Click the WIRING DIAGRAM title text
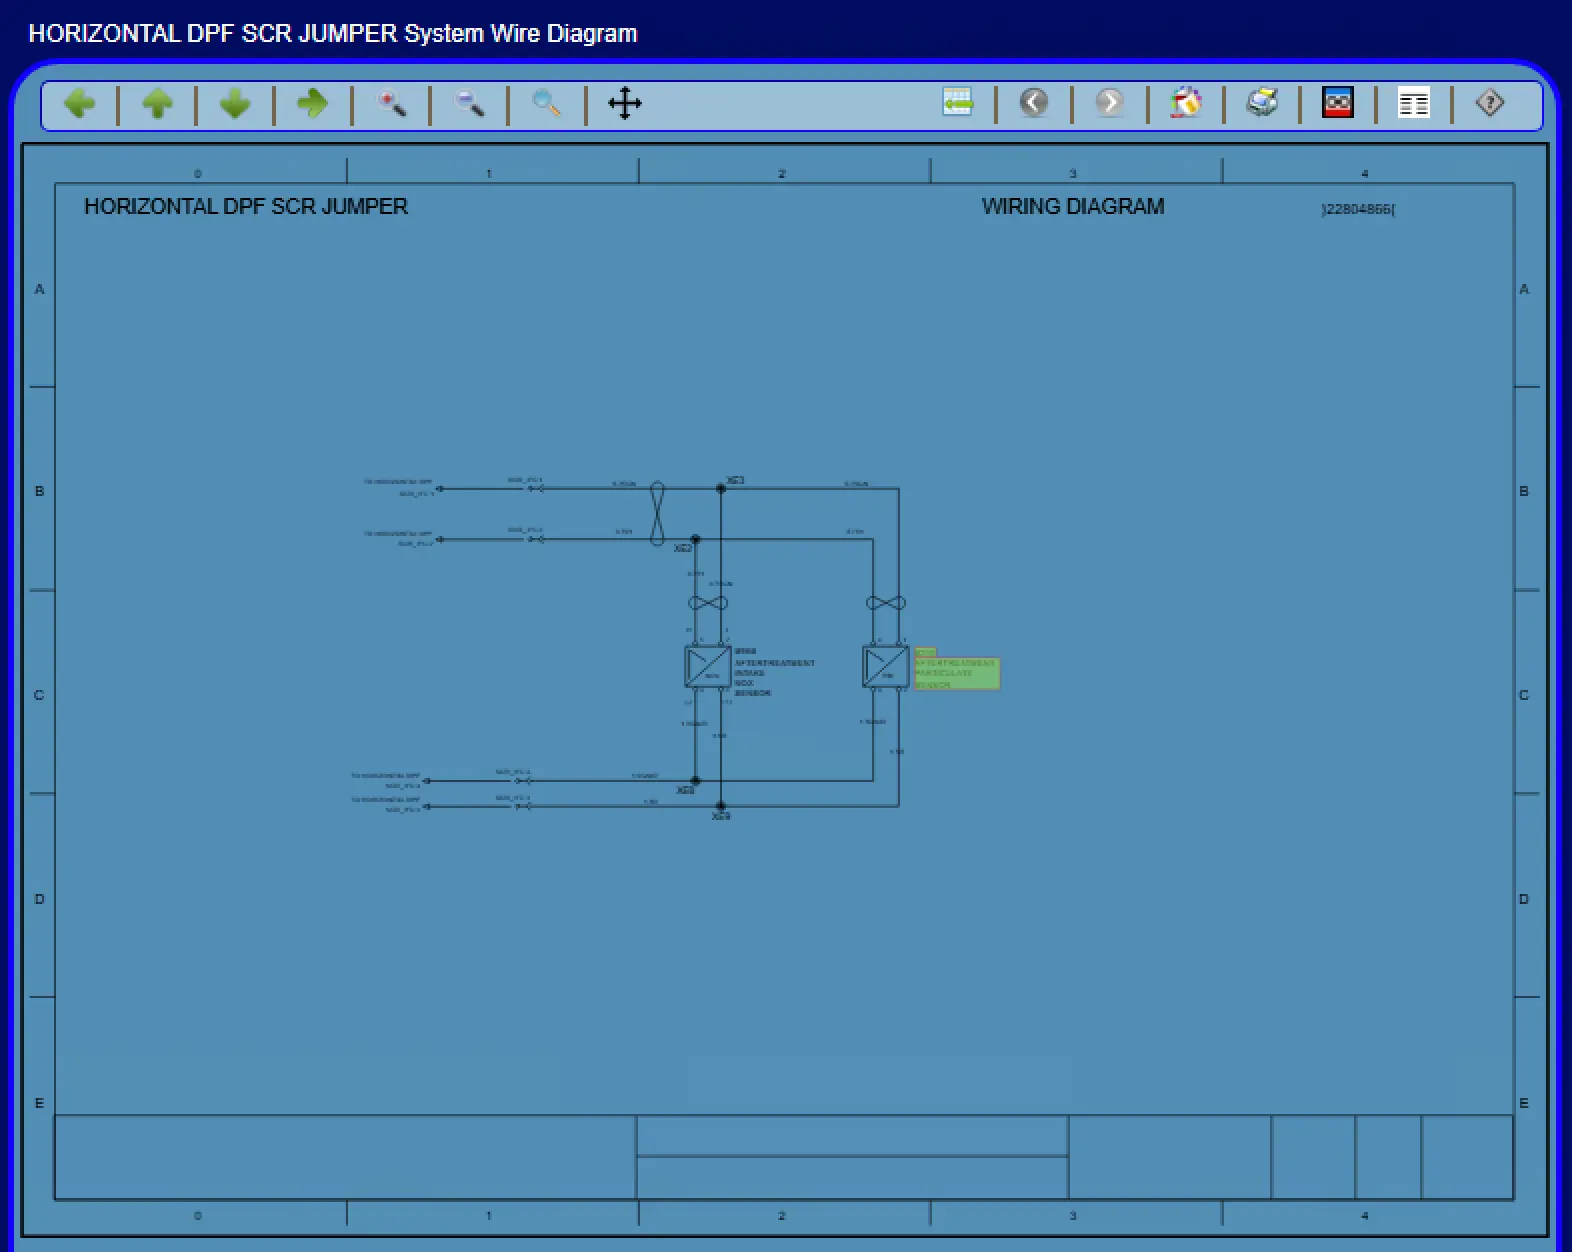Viewport: 1572px width, 1252px height. click(x=1072, y=207)
